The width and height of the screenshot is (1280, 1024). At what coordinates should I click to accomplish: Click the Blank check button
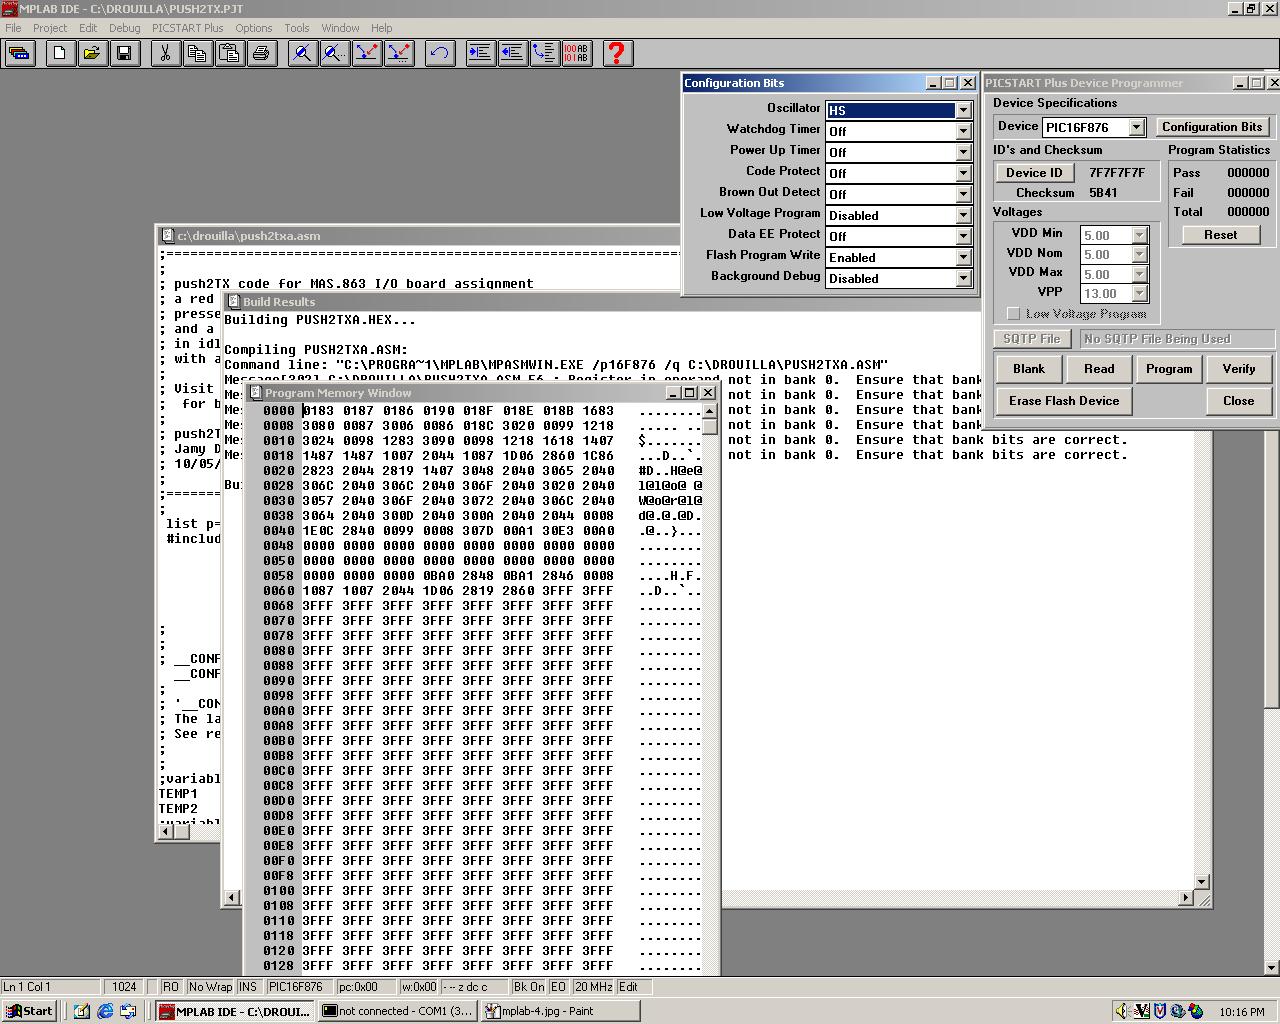[1029, 369]
